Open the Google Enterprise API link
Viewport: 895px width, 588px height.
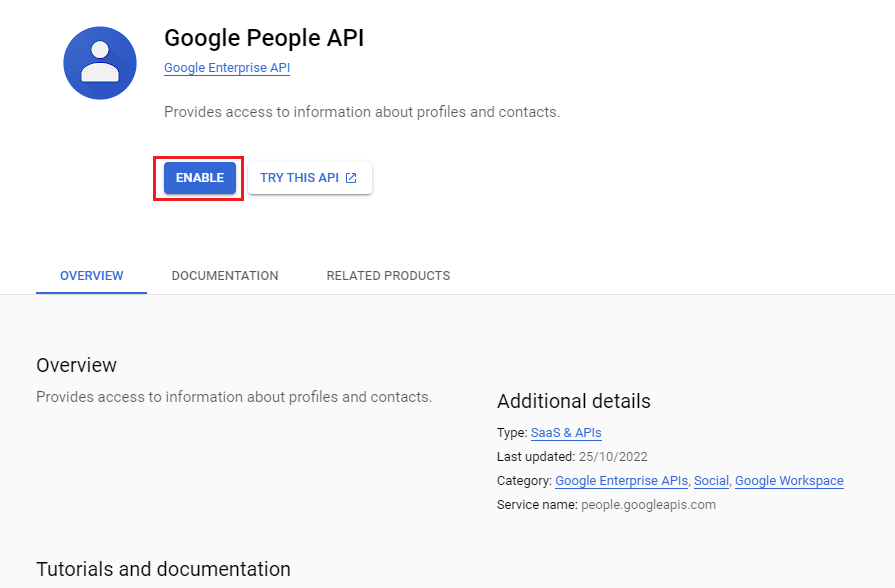(227, 68)
